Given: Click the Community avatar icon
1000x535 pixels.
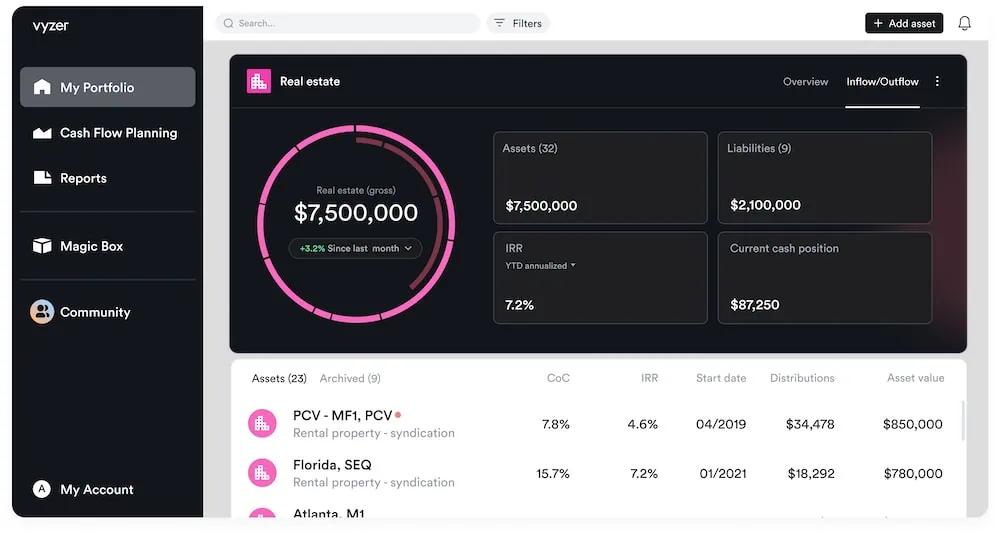Looking at the screenshot, I should (x=42, y=312).
